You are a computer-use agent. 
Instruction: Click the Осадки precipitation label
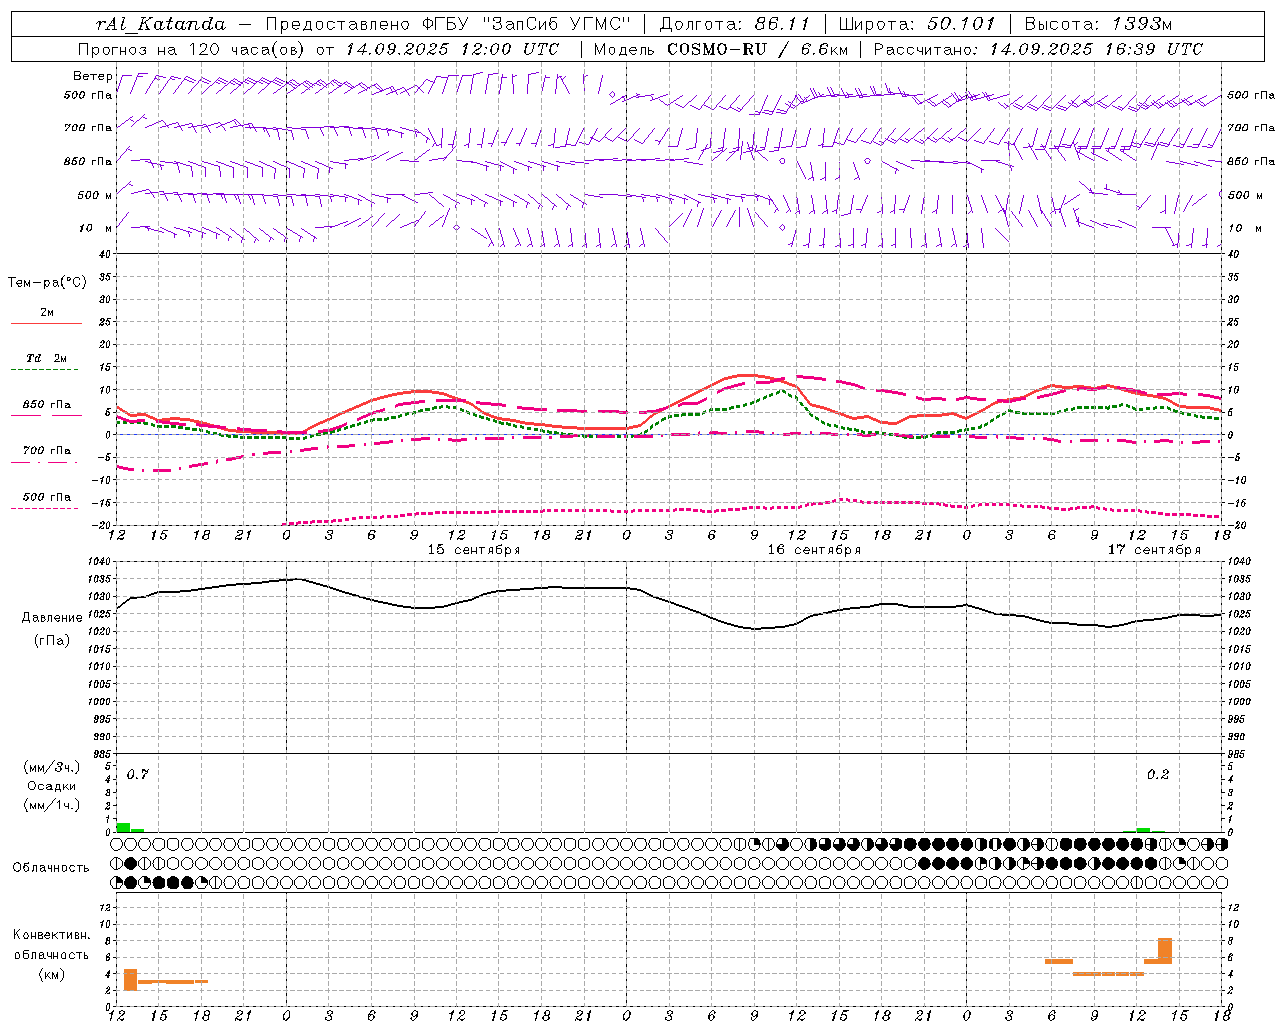coord(51,786)
